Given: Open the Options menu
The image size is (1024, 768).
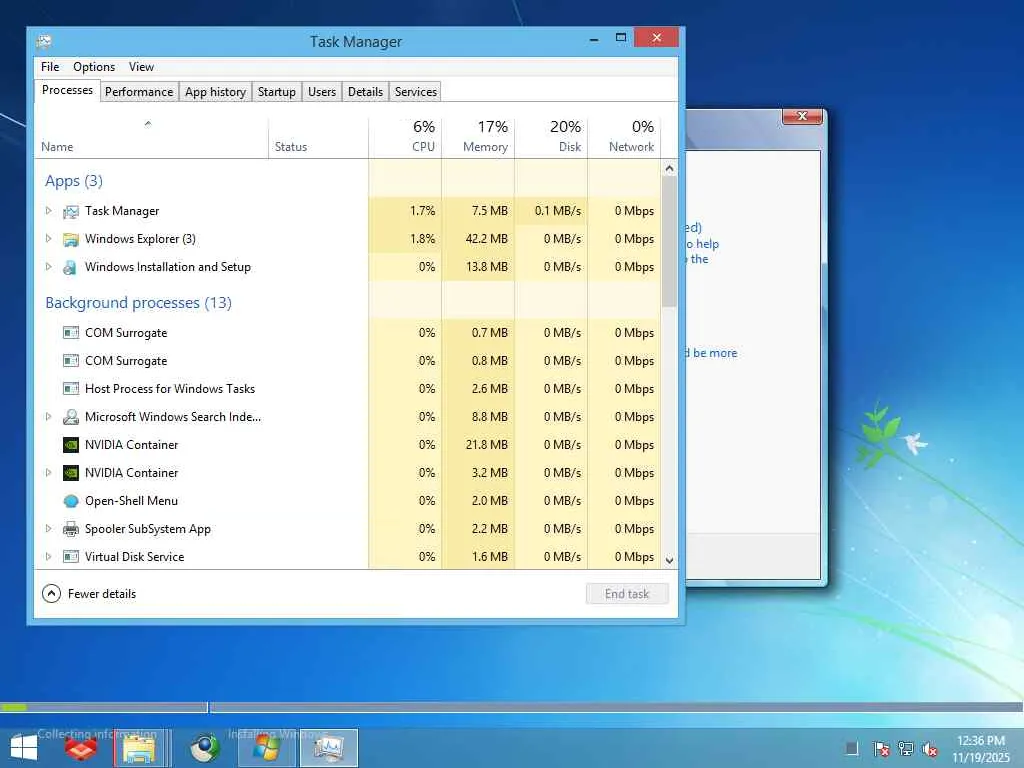Looking at the screenshot, I should (x=94, y=67).
